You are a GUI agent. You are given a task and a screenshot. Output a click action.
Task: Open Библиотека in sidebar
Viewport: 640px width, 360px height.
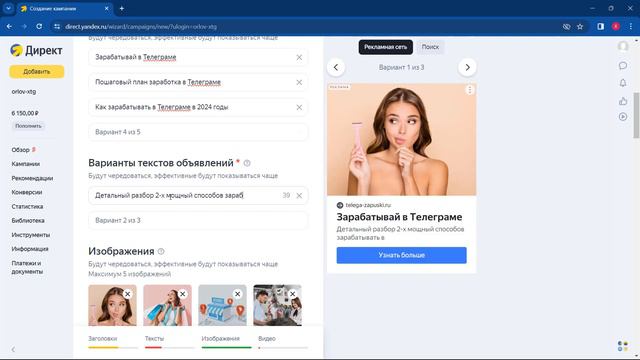[28, 221]
